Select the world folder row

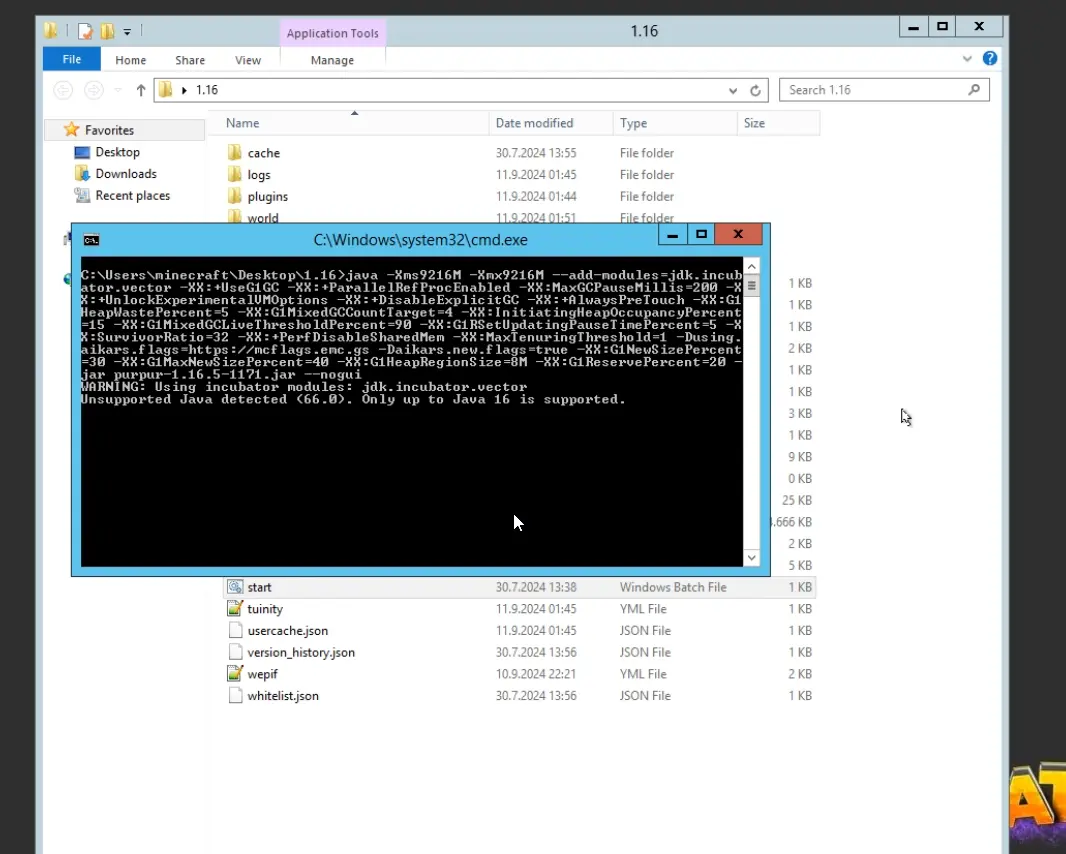coord(519,217)
